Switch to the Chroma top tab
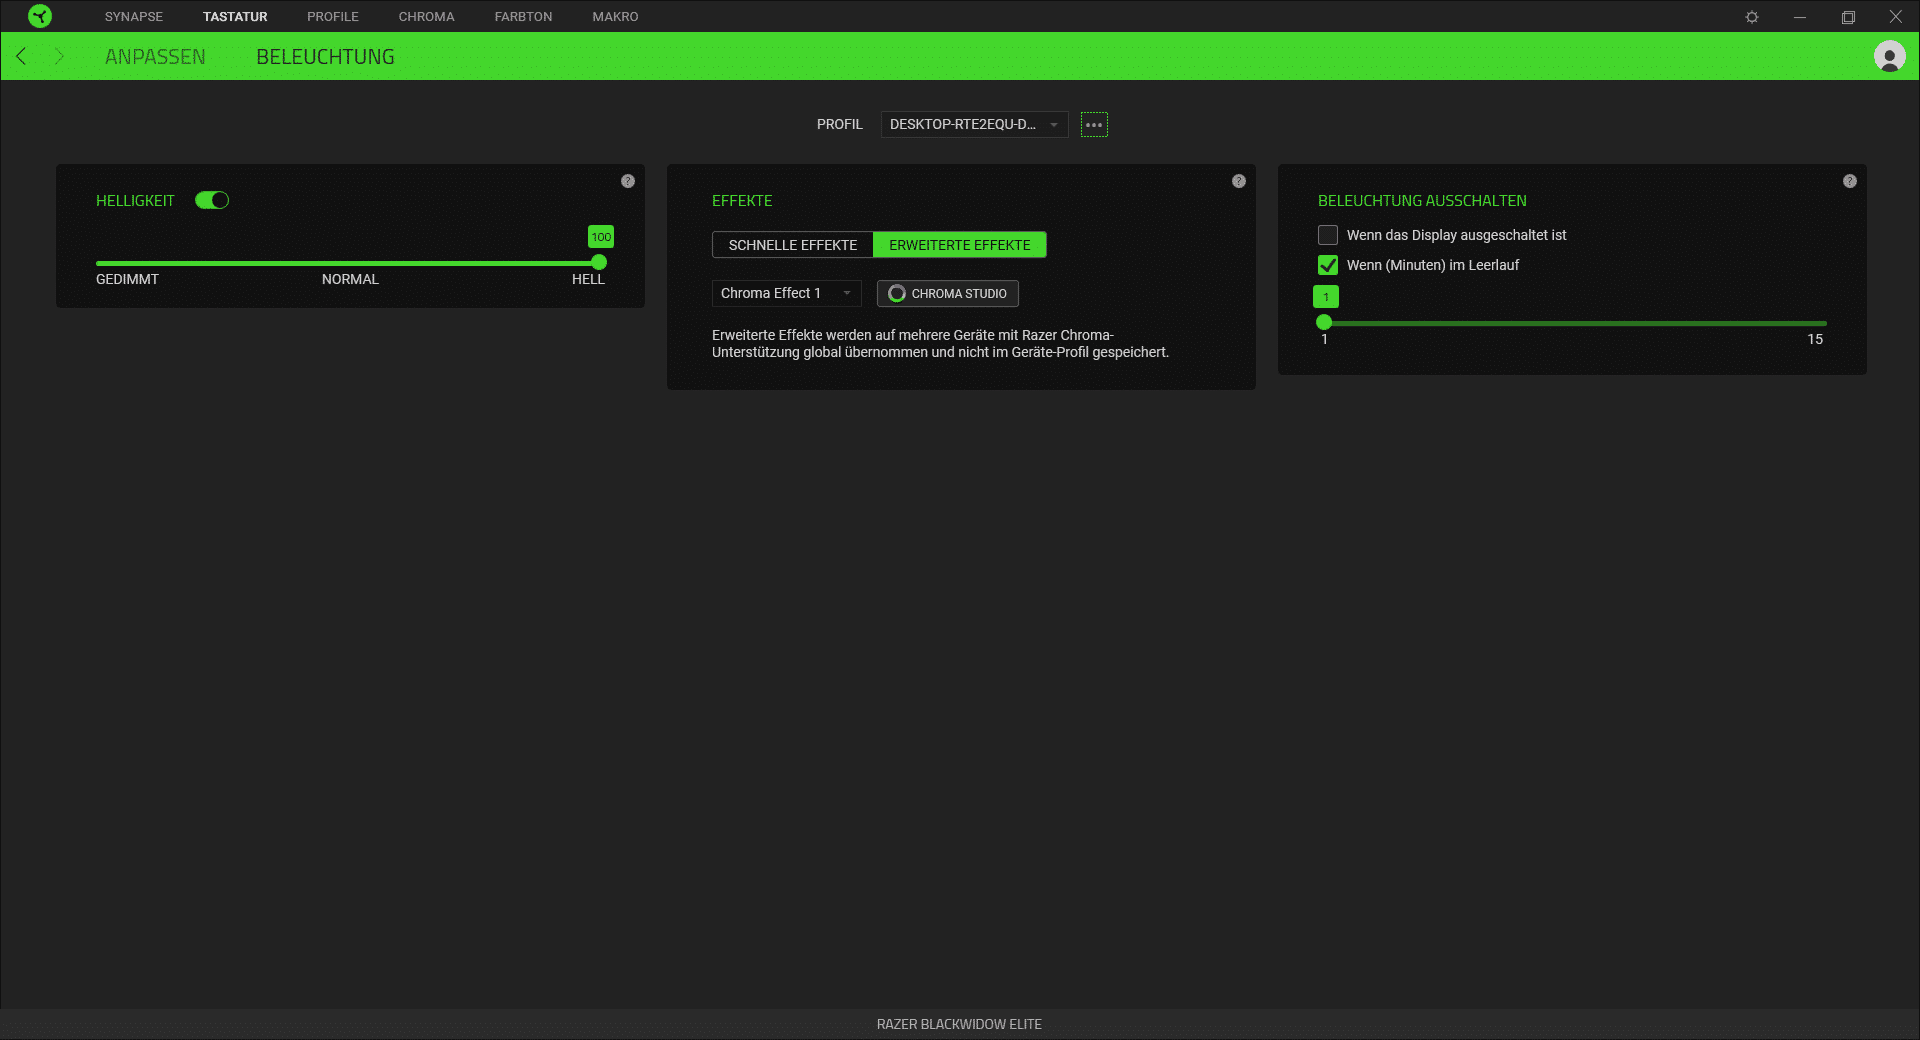The height and width of the screenshot is (1040, 1920). (426, 17)
